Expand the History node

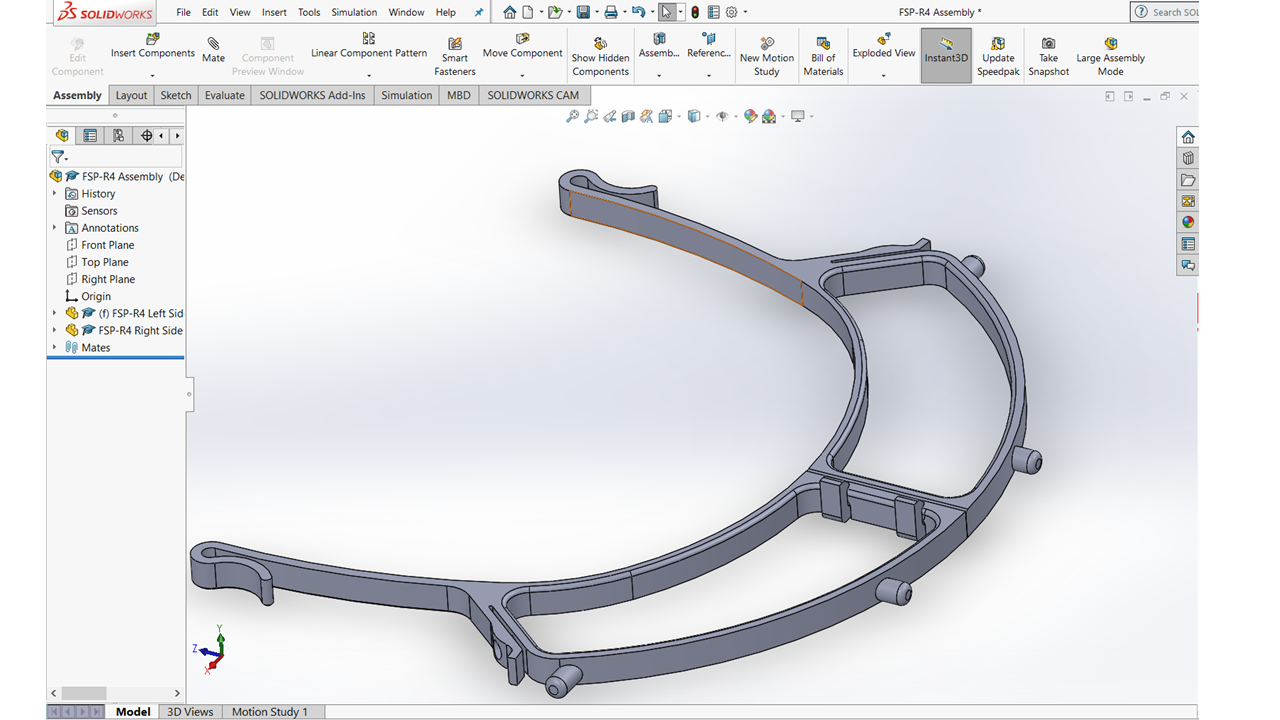55,193
